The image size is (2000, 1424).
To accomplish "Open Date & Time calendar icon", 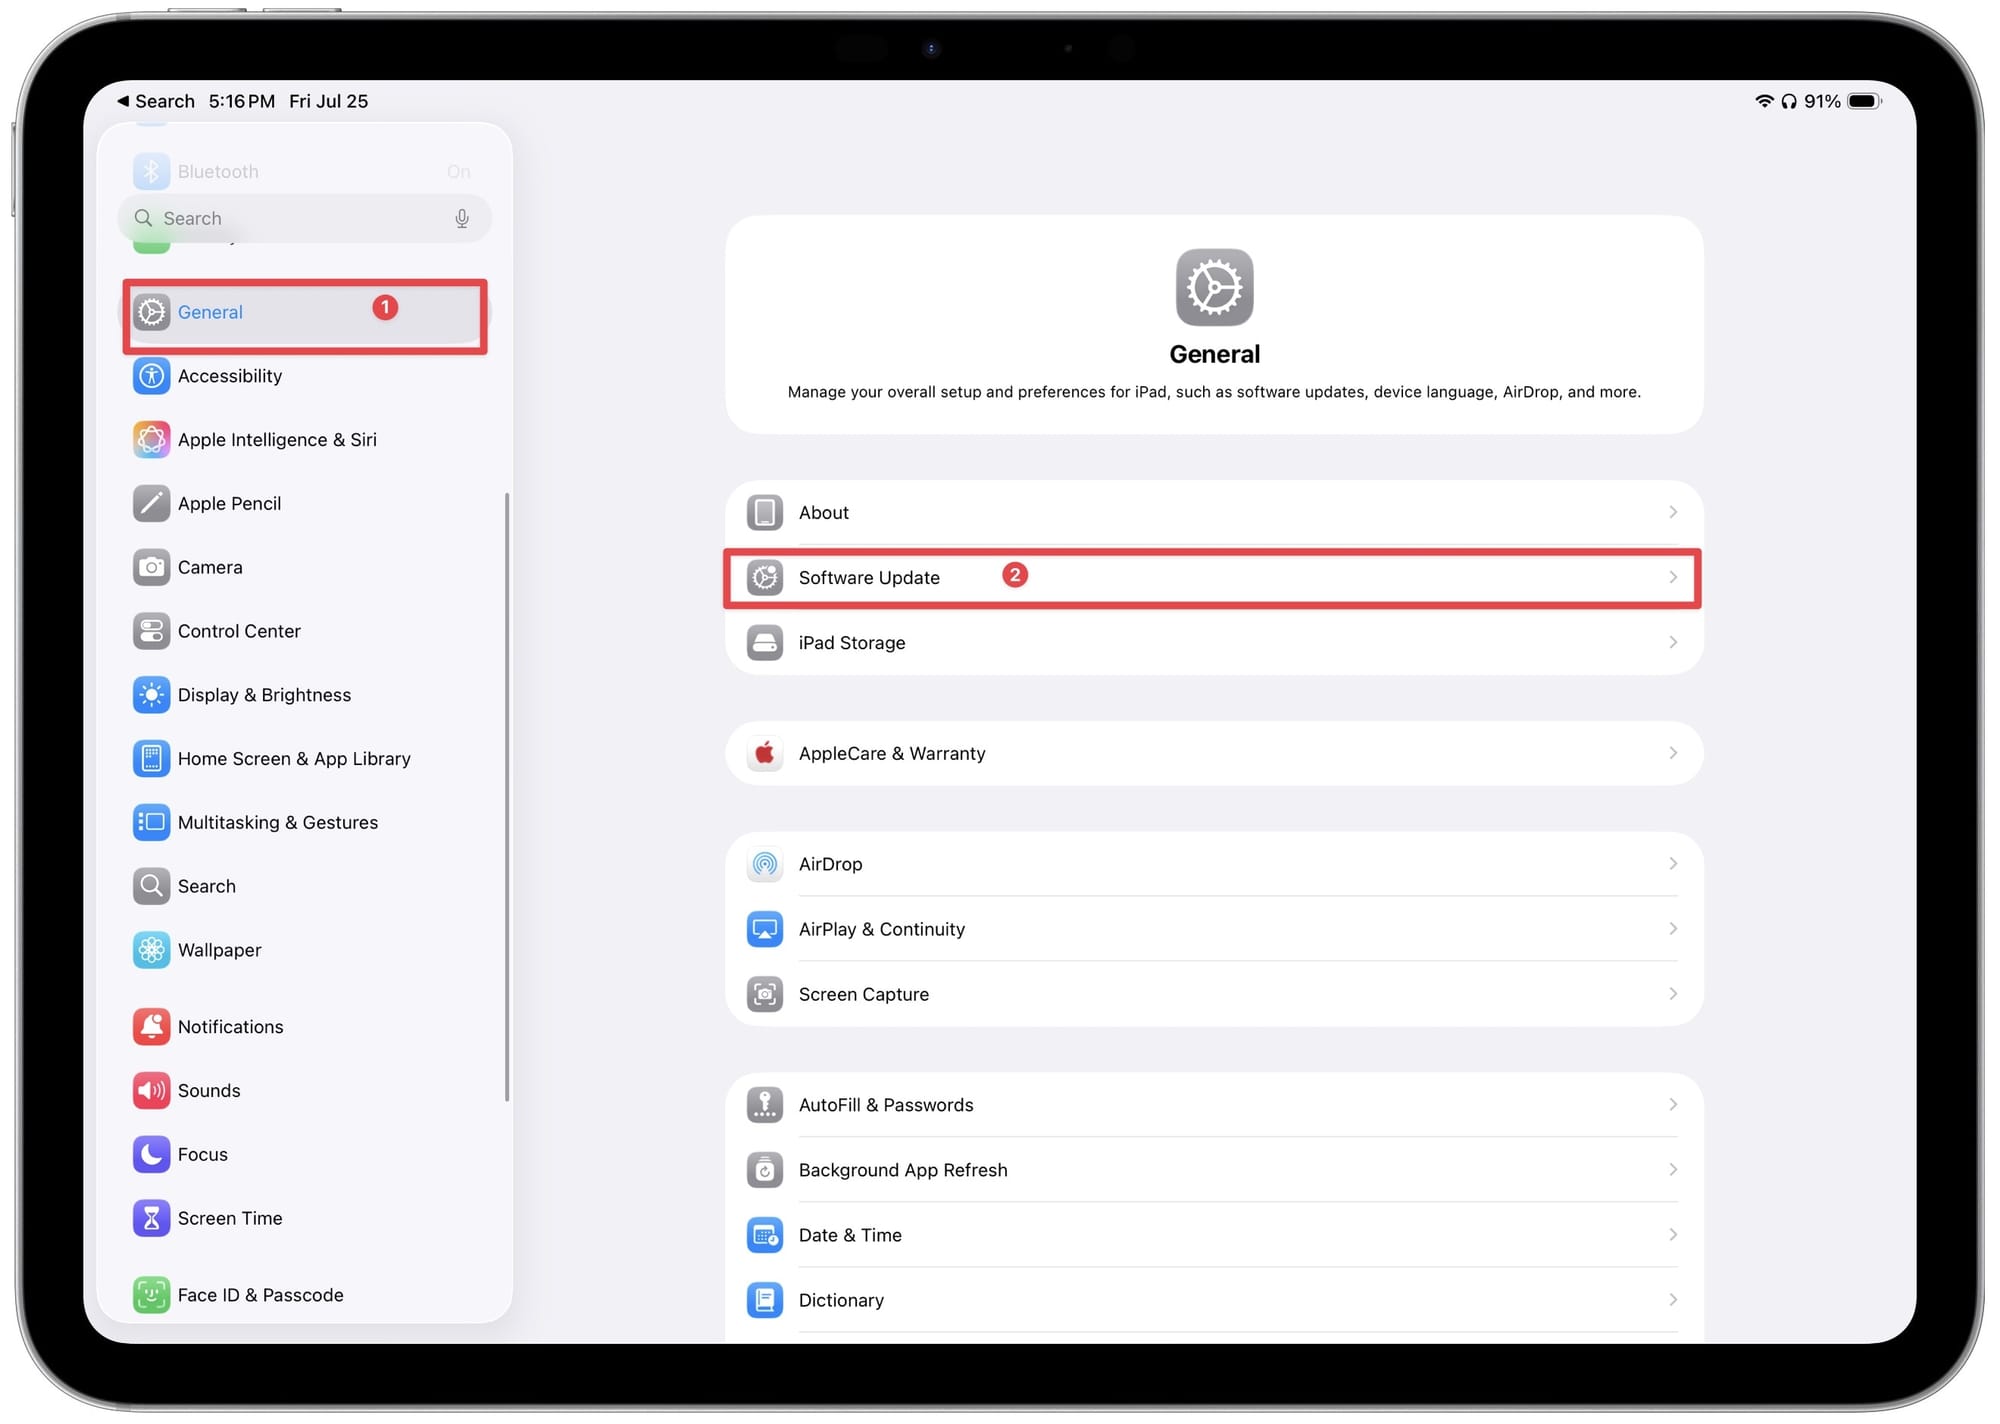I will pyautogui.click(x=765, y=1236).
